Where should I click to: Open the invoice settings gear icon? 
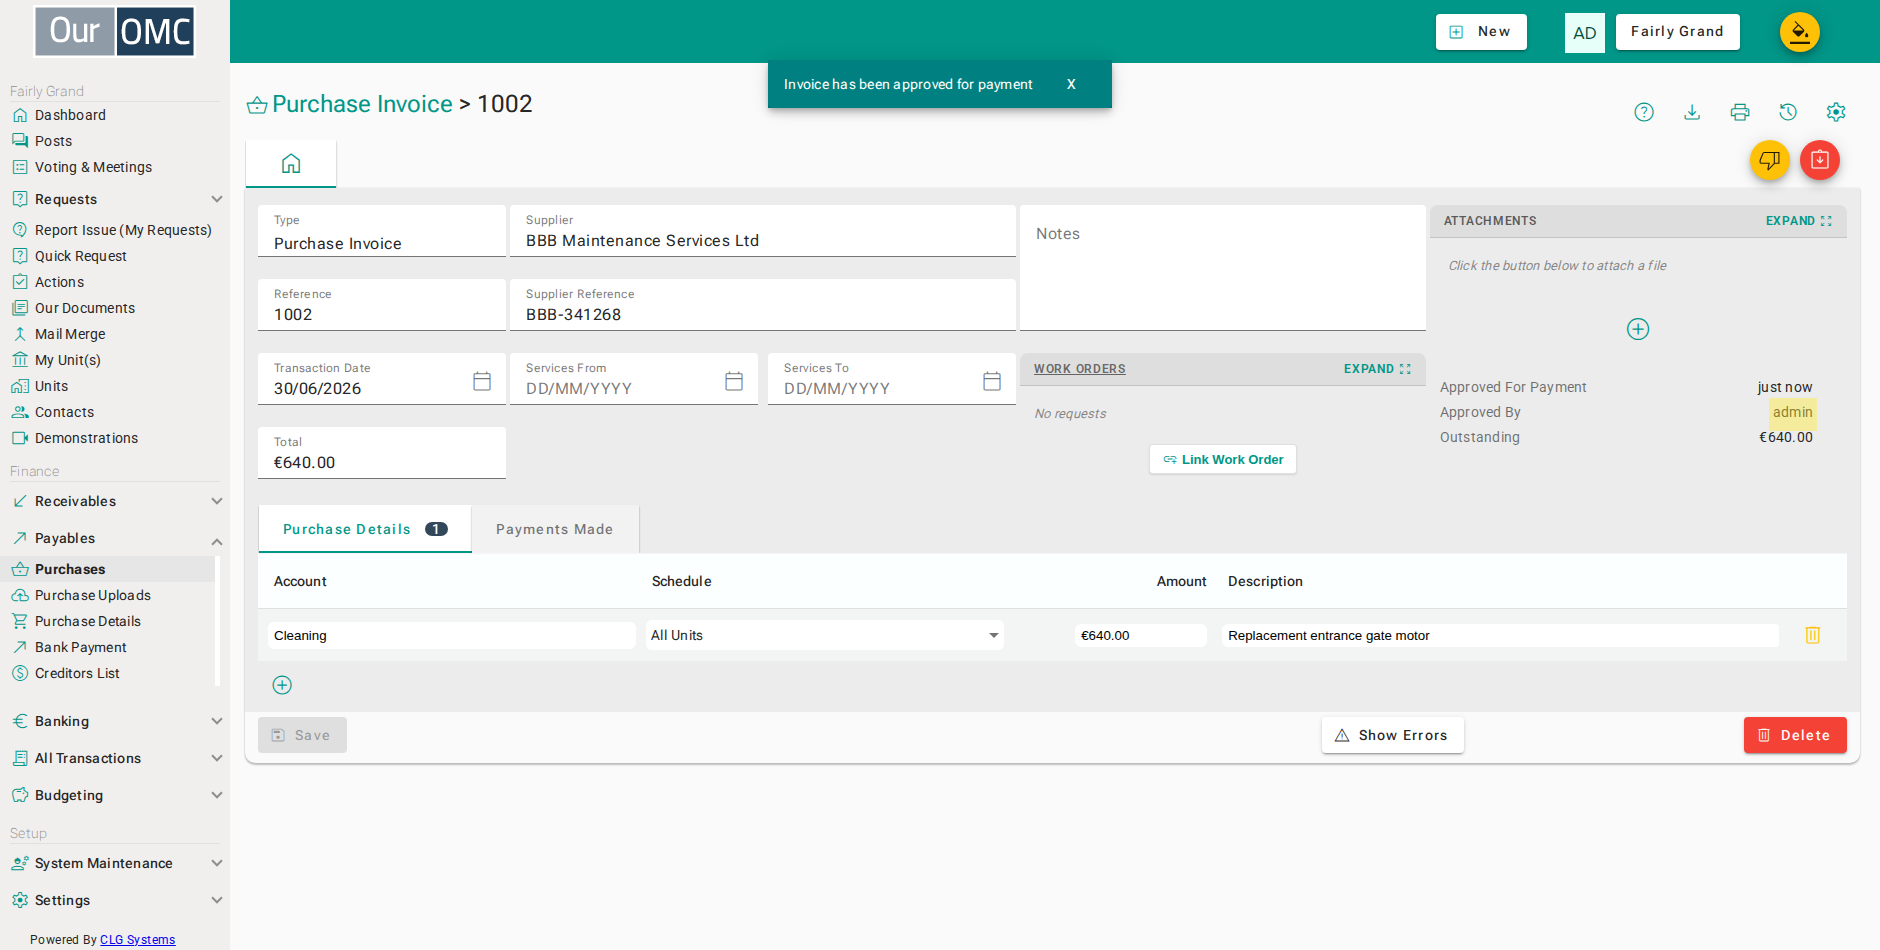pos(1836,112)
